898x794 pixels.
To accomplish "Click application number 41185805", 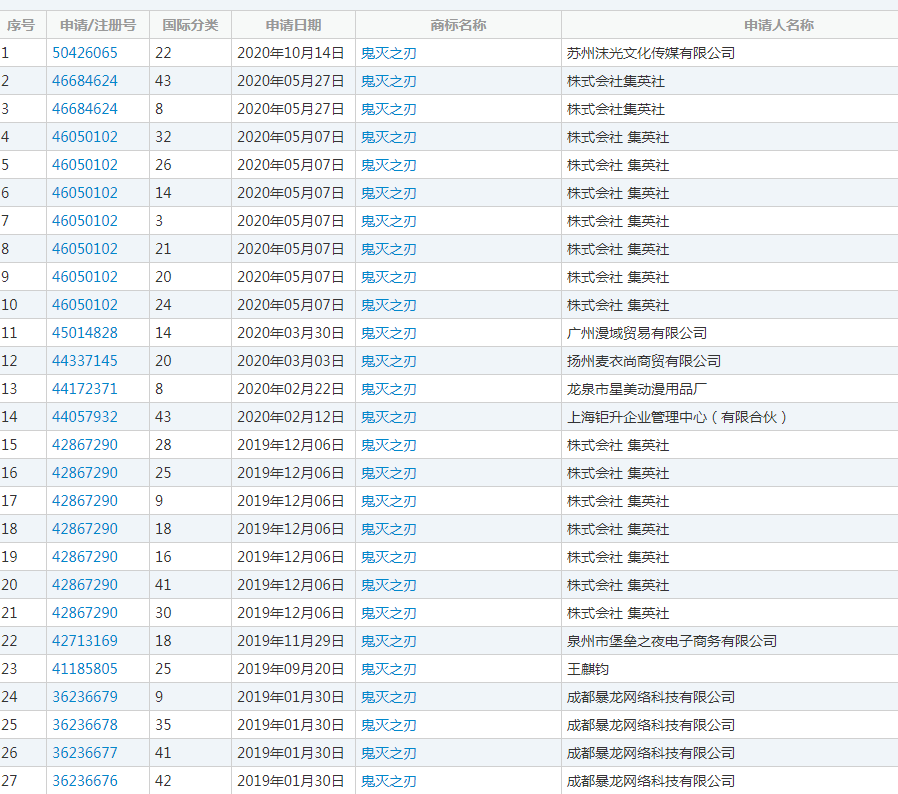I will [85, 669].
